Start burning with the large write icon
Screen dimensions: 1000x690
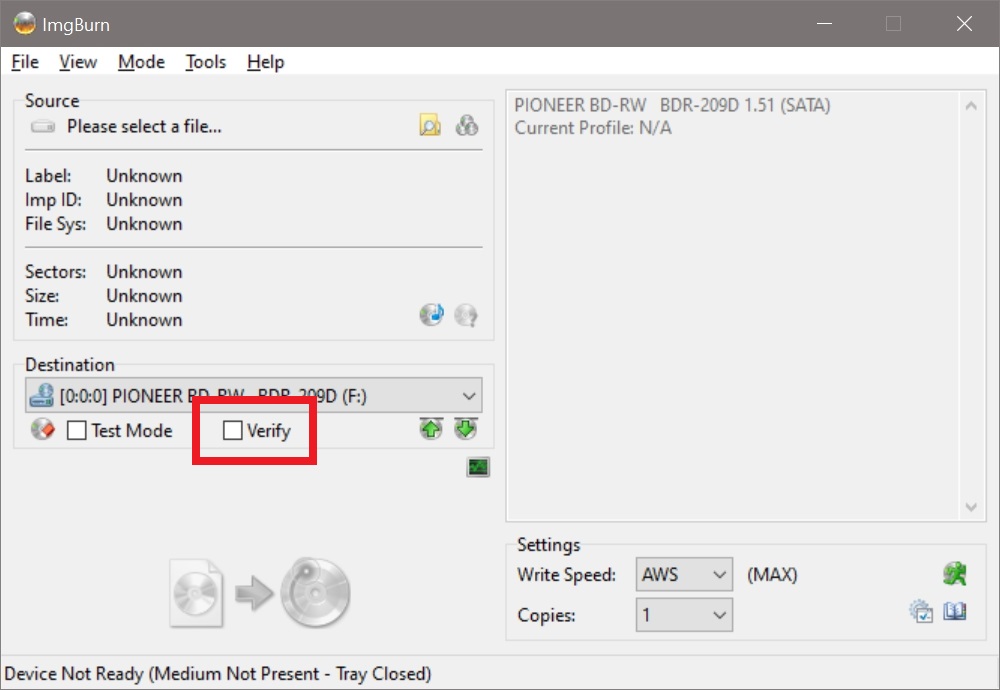click(260, 593)
